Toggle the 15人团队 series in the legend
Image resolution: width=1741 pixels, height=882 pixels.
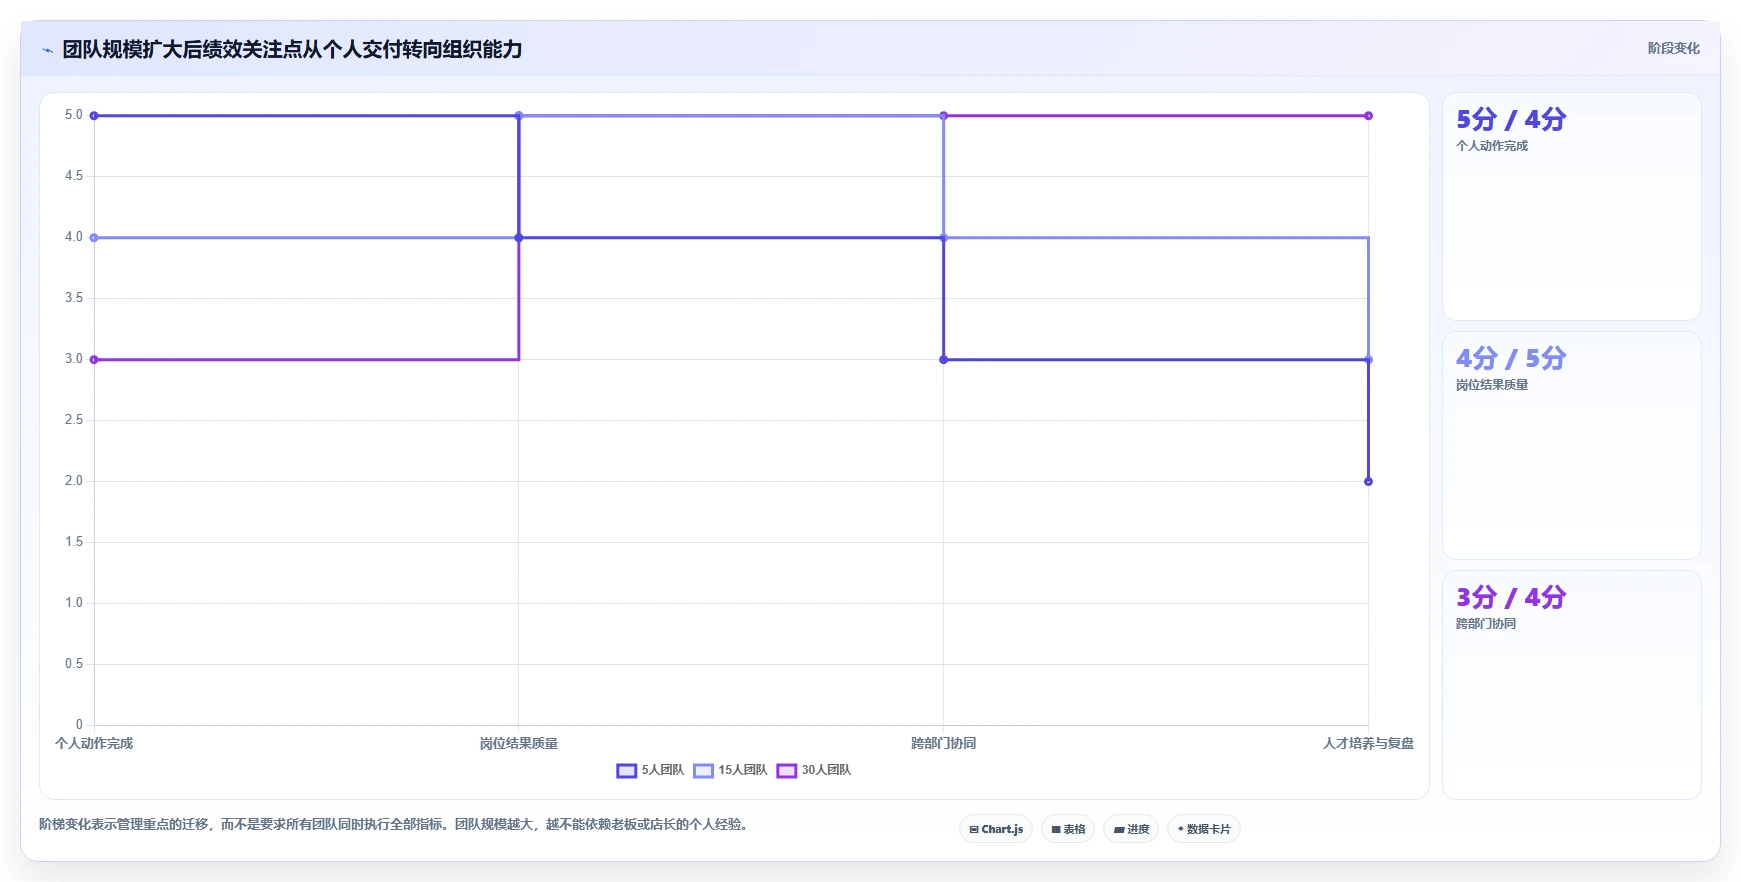tap(731, 770)
